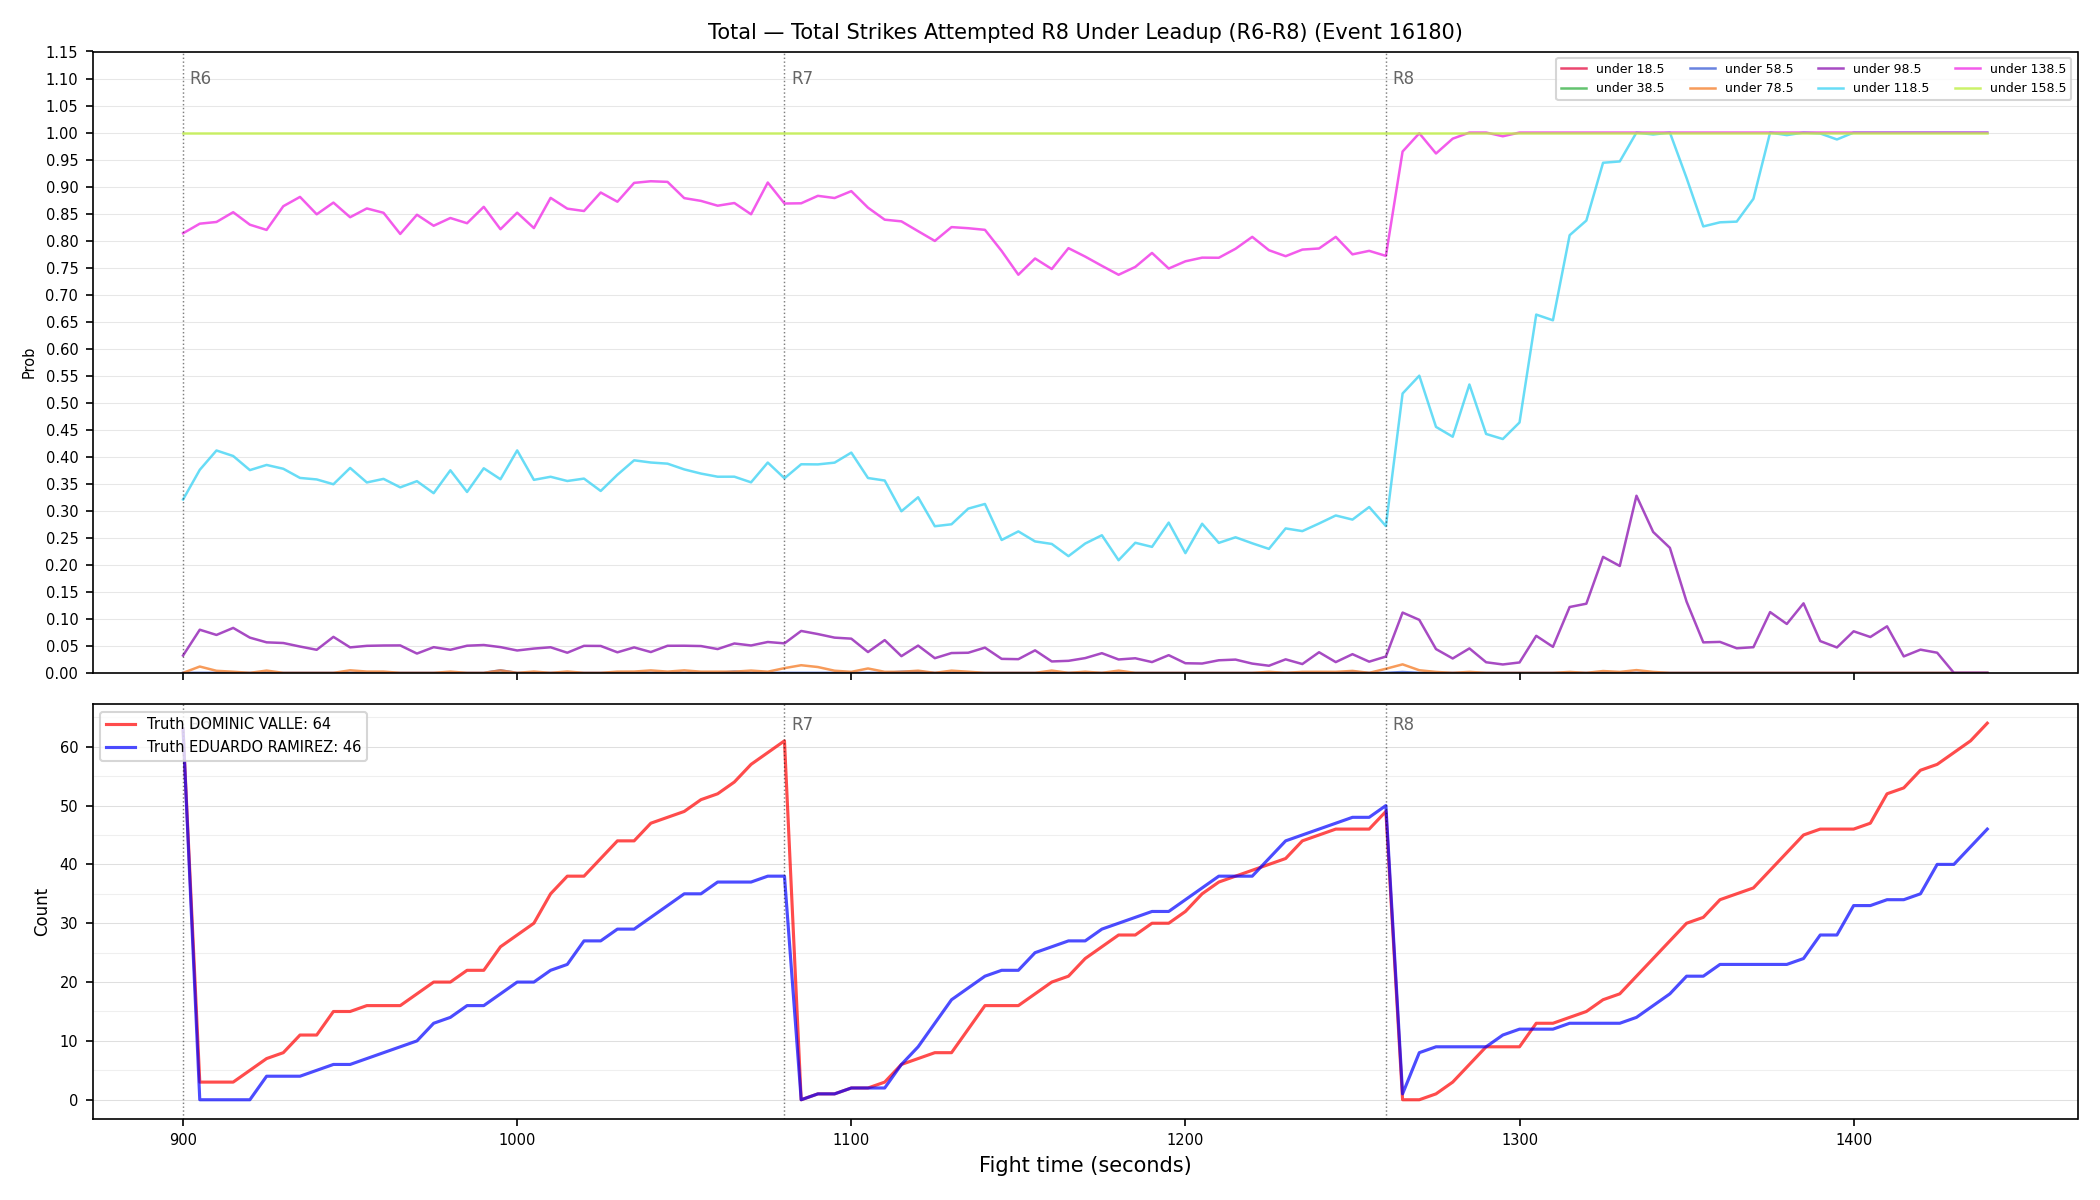
Task: Click the 1100 tick on x-axis
Action: pyautogui.click(x=850, y=1139)
